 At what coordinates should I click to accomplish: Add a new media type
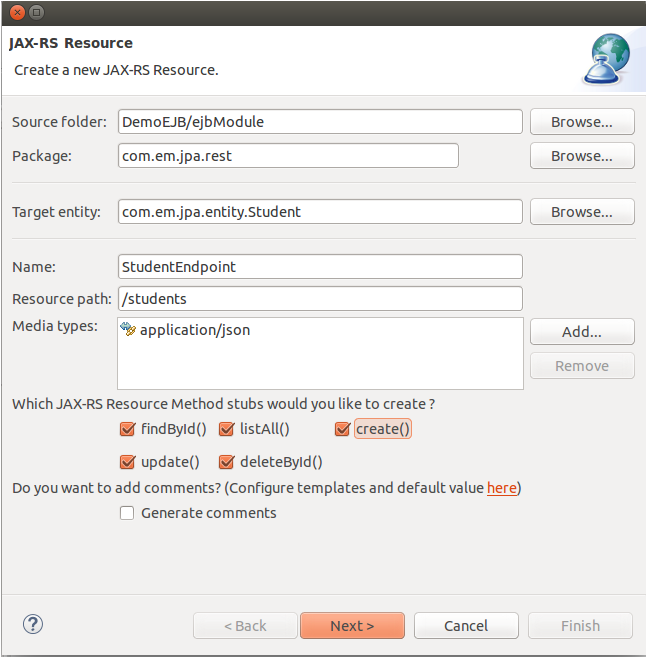[582, 332]
